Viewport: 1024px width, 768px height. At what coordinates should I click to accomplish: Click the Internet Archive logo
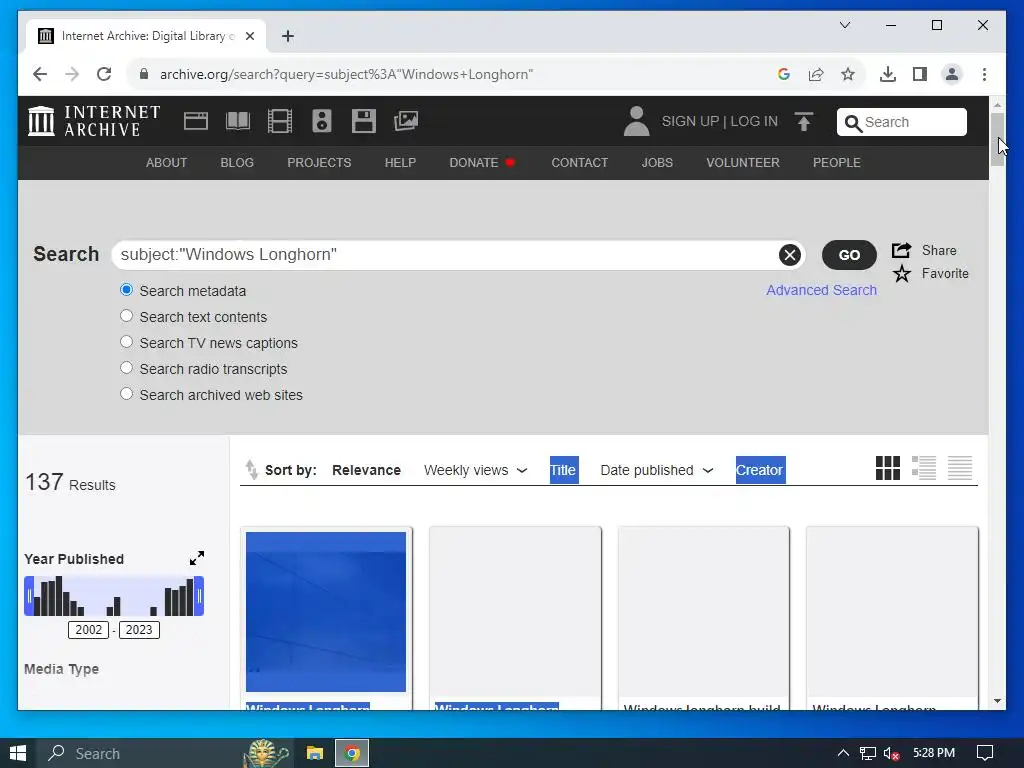(94, 121)
